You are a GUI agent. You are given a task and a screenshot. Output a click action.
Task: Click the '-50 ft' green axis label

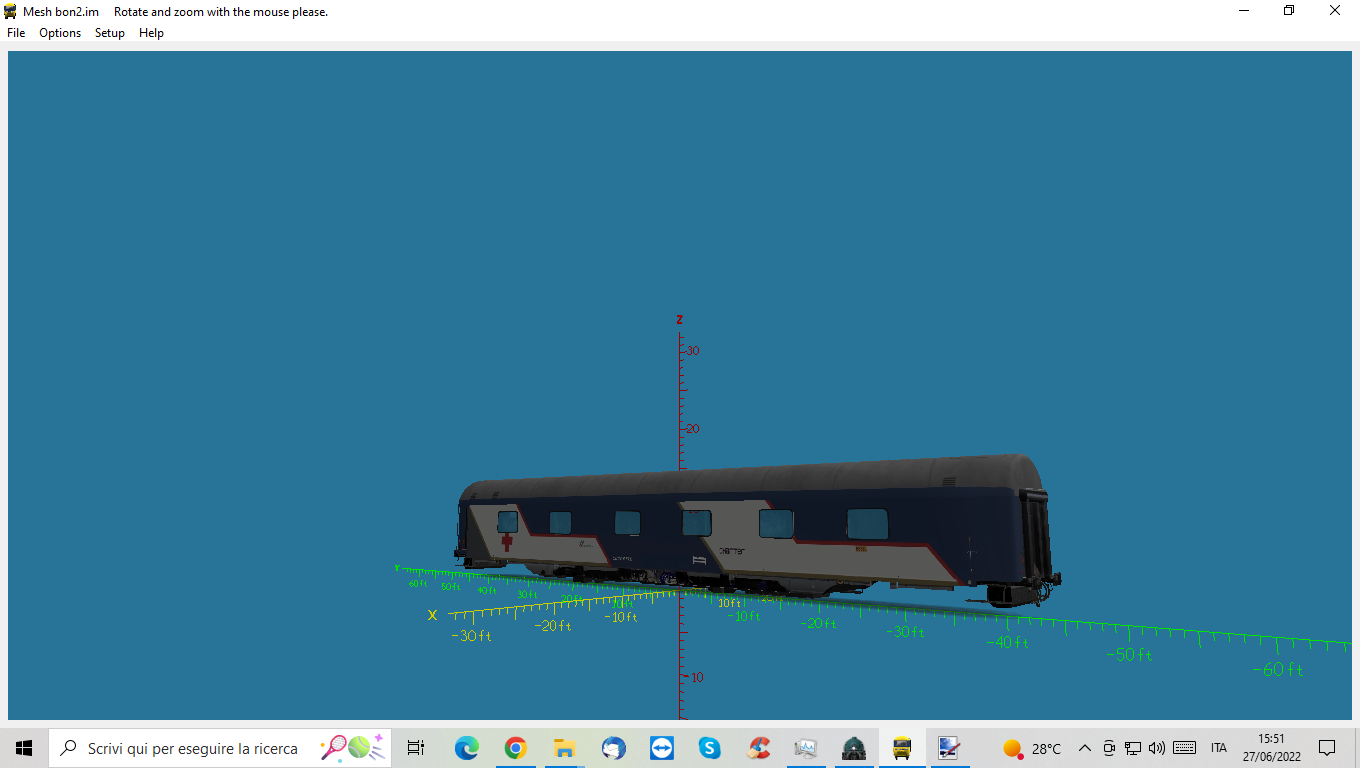pos(1129,655)
